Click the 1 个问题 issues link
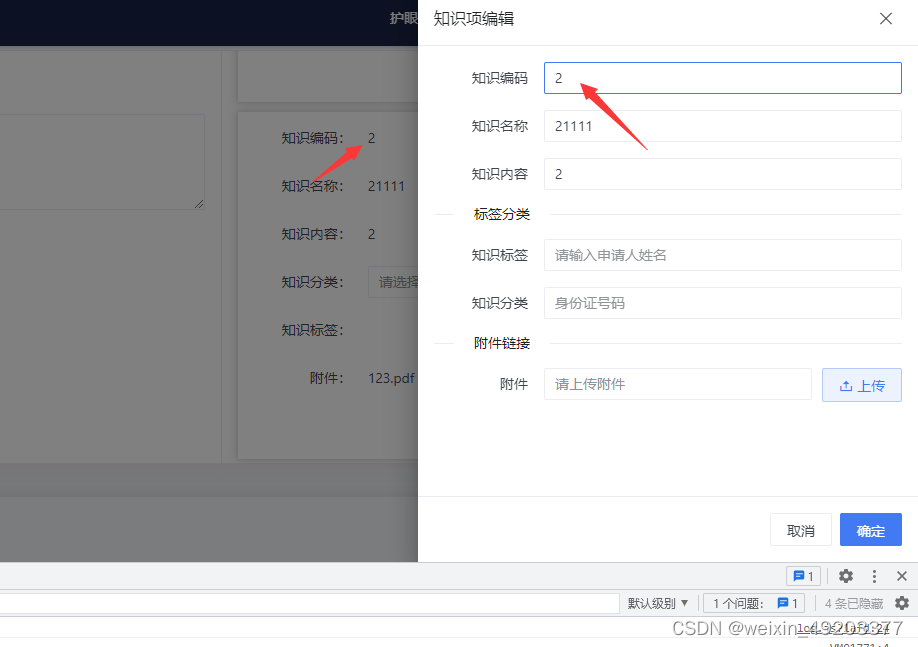Screen dimensions: 918x647 (754, 603)
